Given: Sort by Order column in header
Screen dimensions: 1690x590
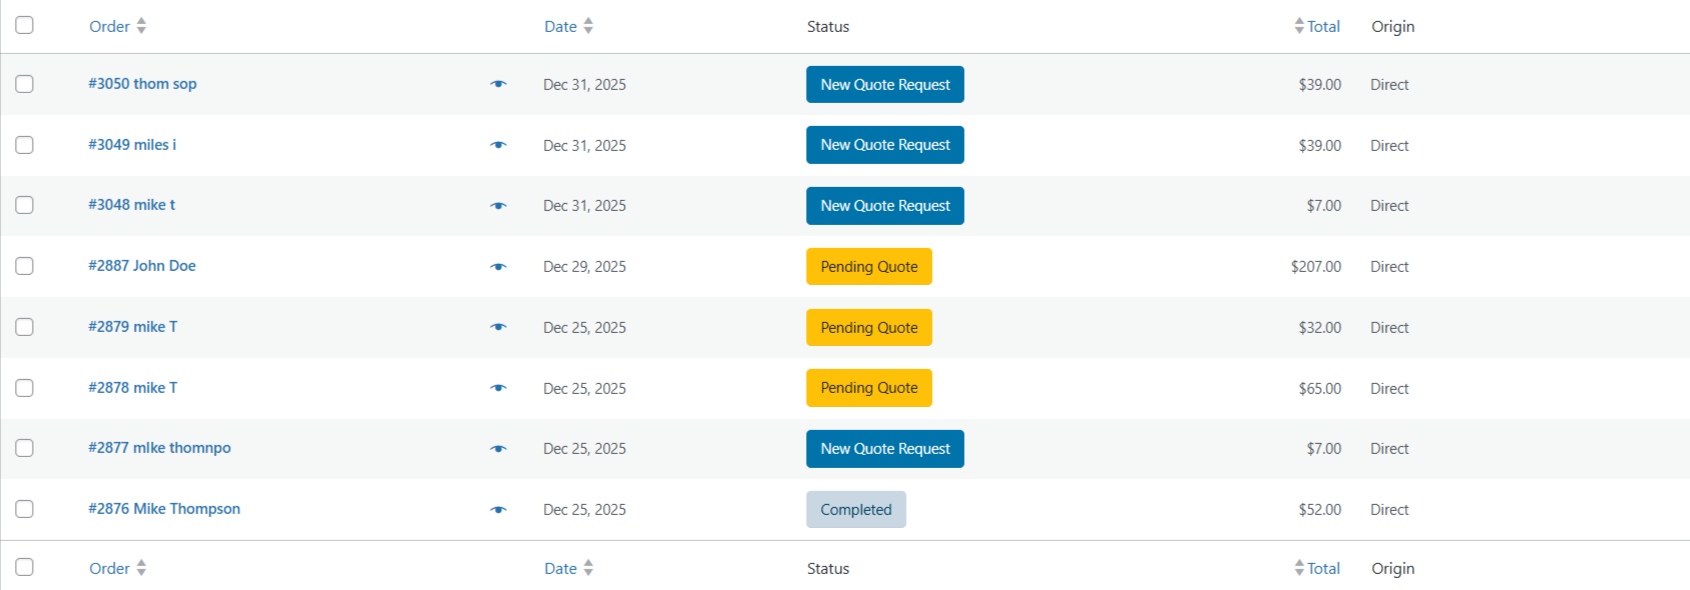Looking at the screenshot, I should point(110,26).
